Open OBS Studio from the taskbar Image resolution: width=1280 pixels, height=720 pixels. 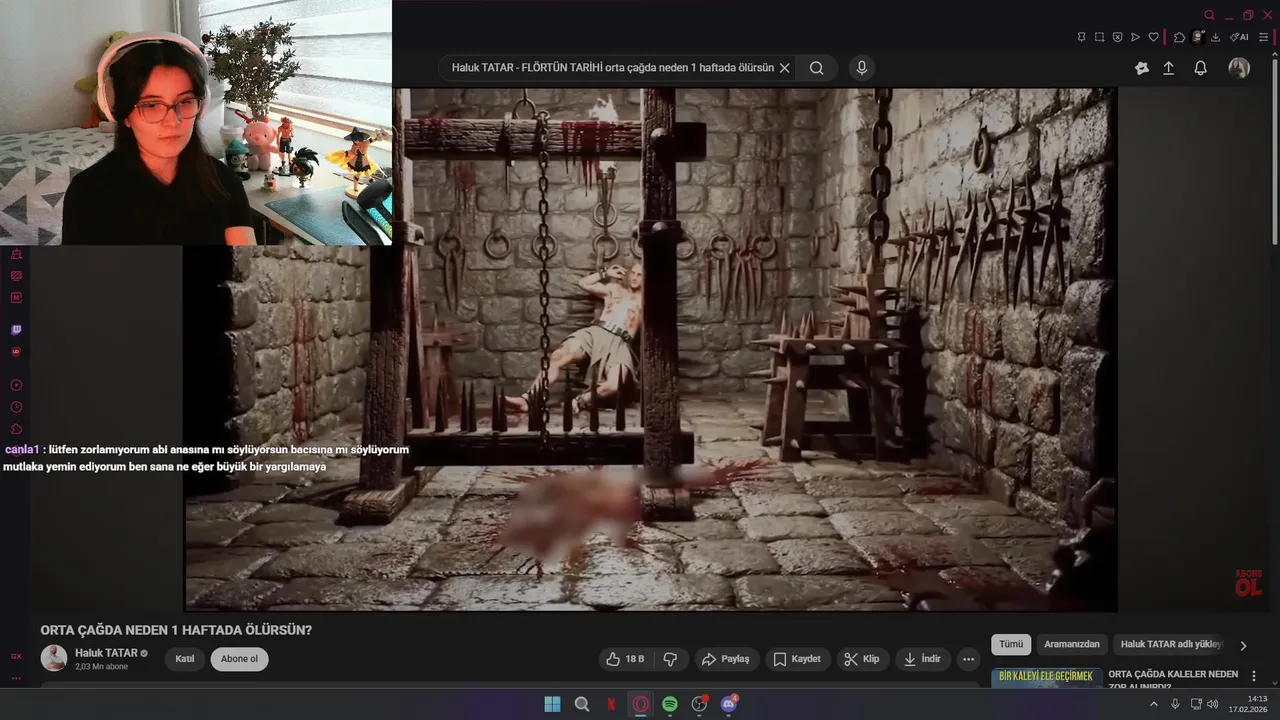click(700, 704)
